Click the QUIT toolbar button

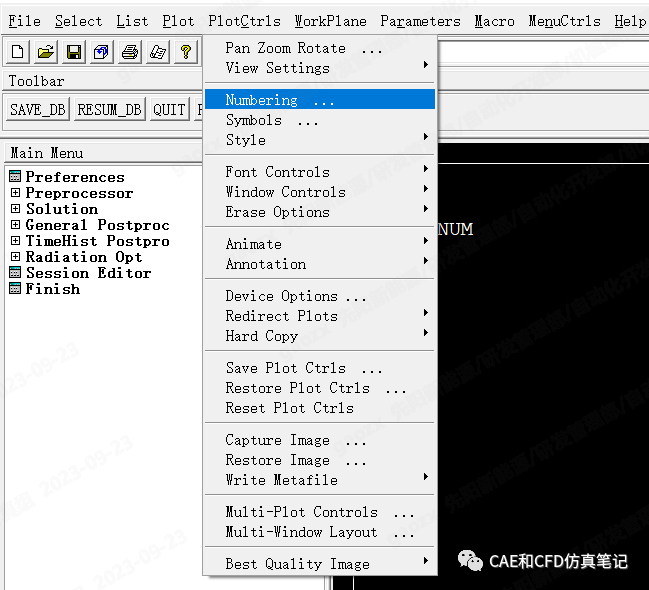point(169,109)
